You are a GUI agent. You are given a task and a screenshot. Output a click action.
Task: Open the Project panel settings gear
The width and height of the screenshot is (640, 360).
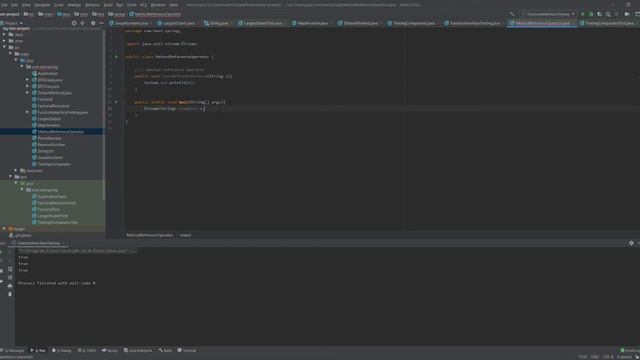(x=93, y=23)
